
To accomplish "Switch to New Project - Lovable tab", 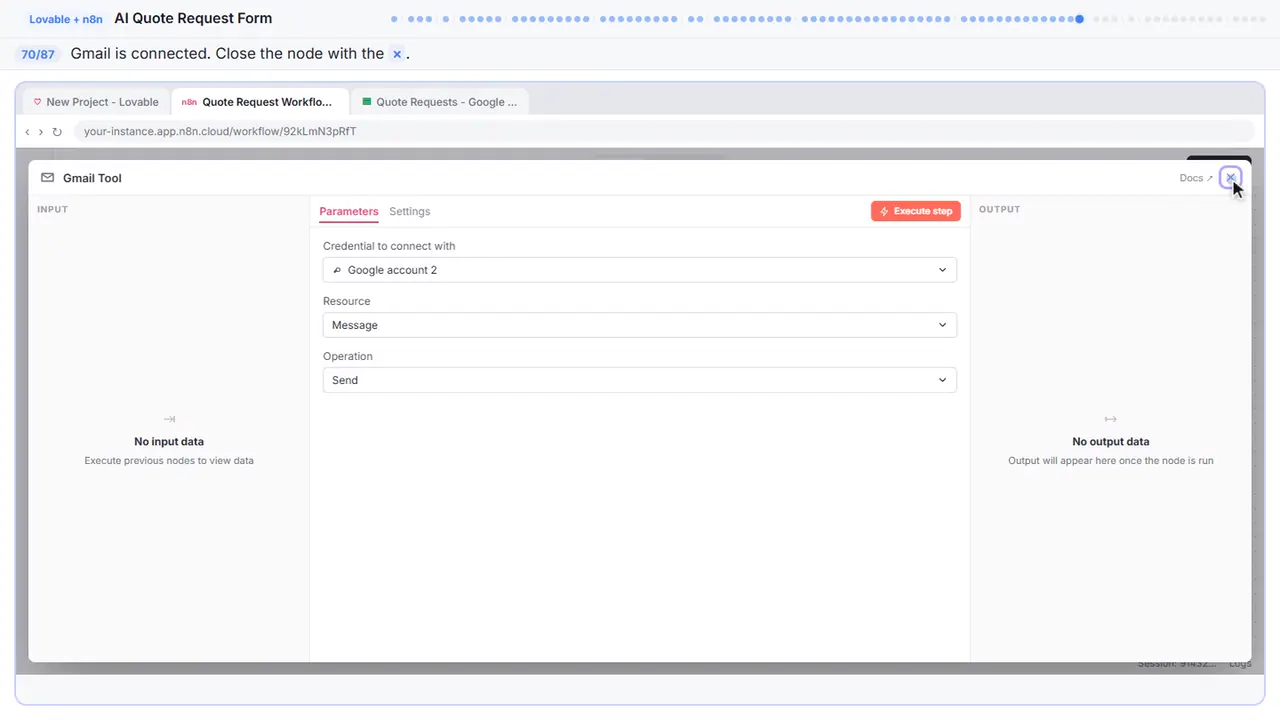I will point(96,102).
